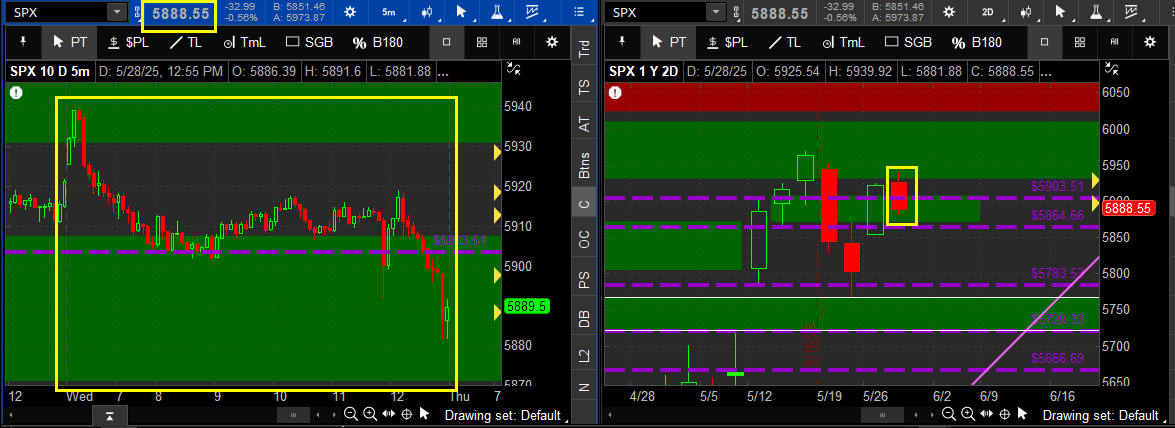The width and height of the screenshot is (1175, 428).
Task: Select the TmL time level tool in left chart
Action: tap(243, 42)
